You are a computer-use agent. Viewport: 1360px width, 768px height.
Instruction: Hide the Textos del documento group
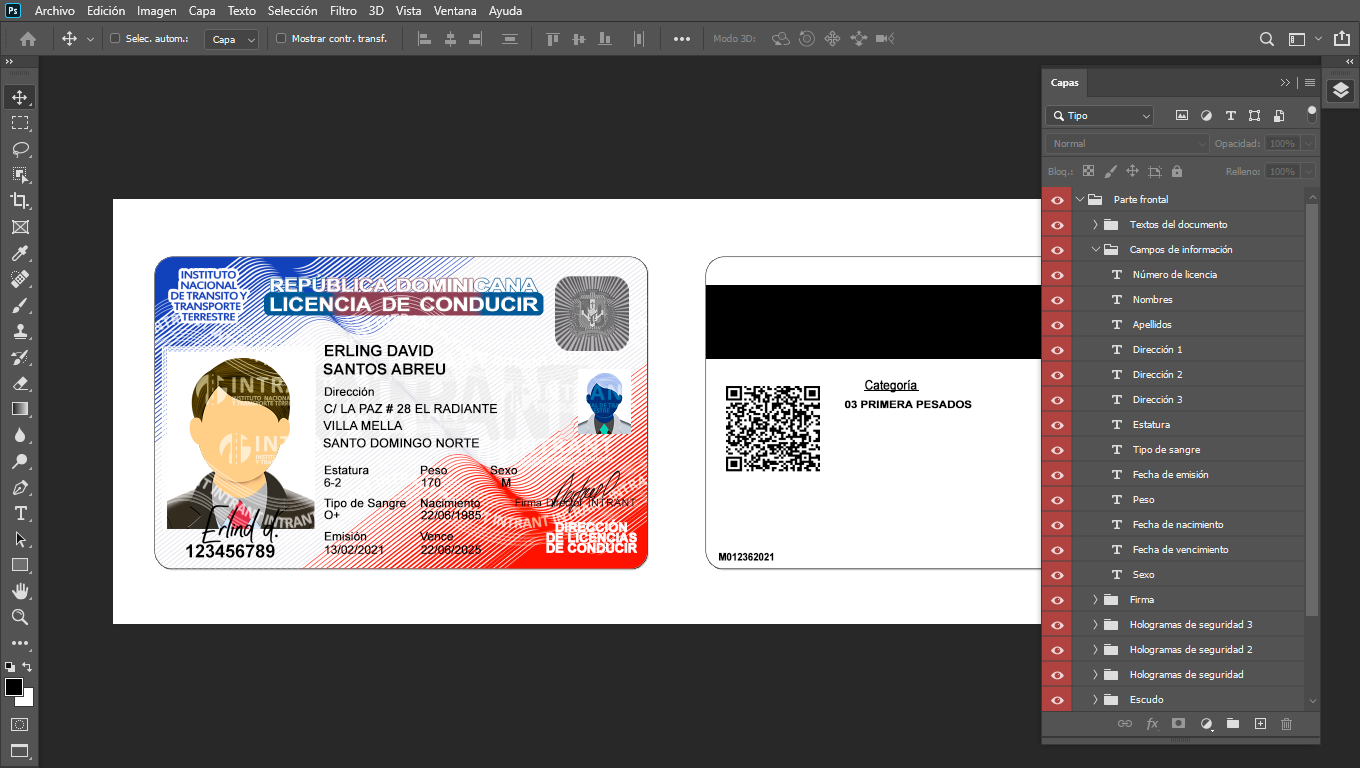[1057, 225]
